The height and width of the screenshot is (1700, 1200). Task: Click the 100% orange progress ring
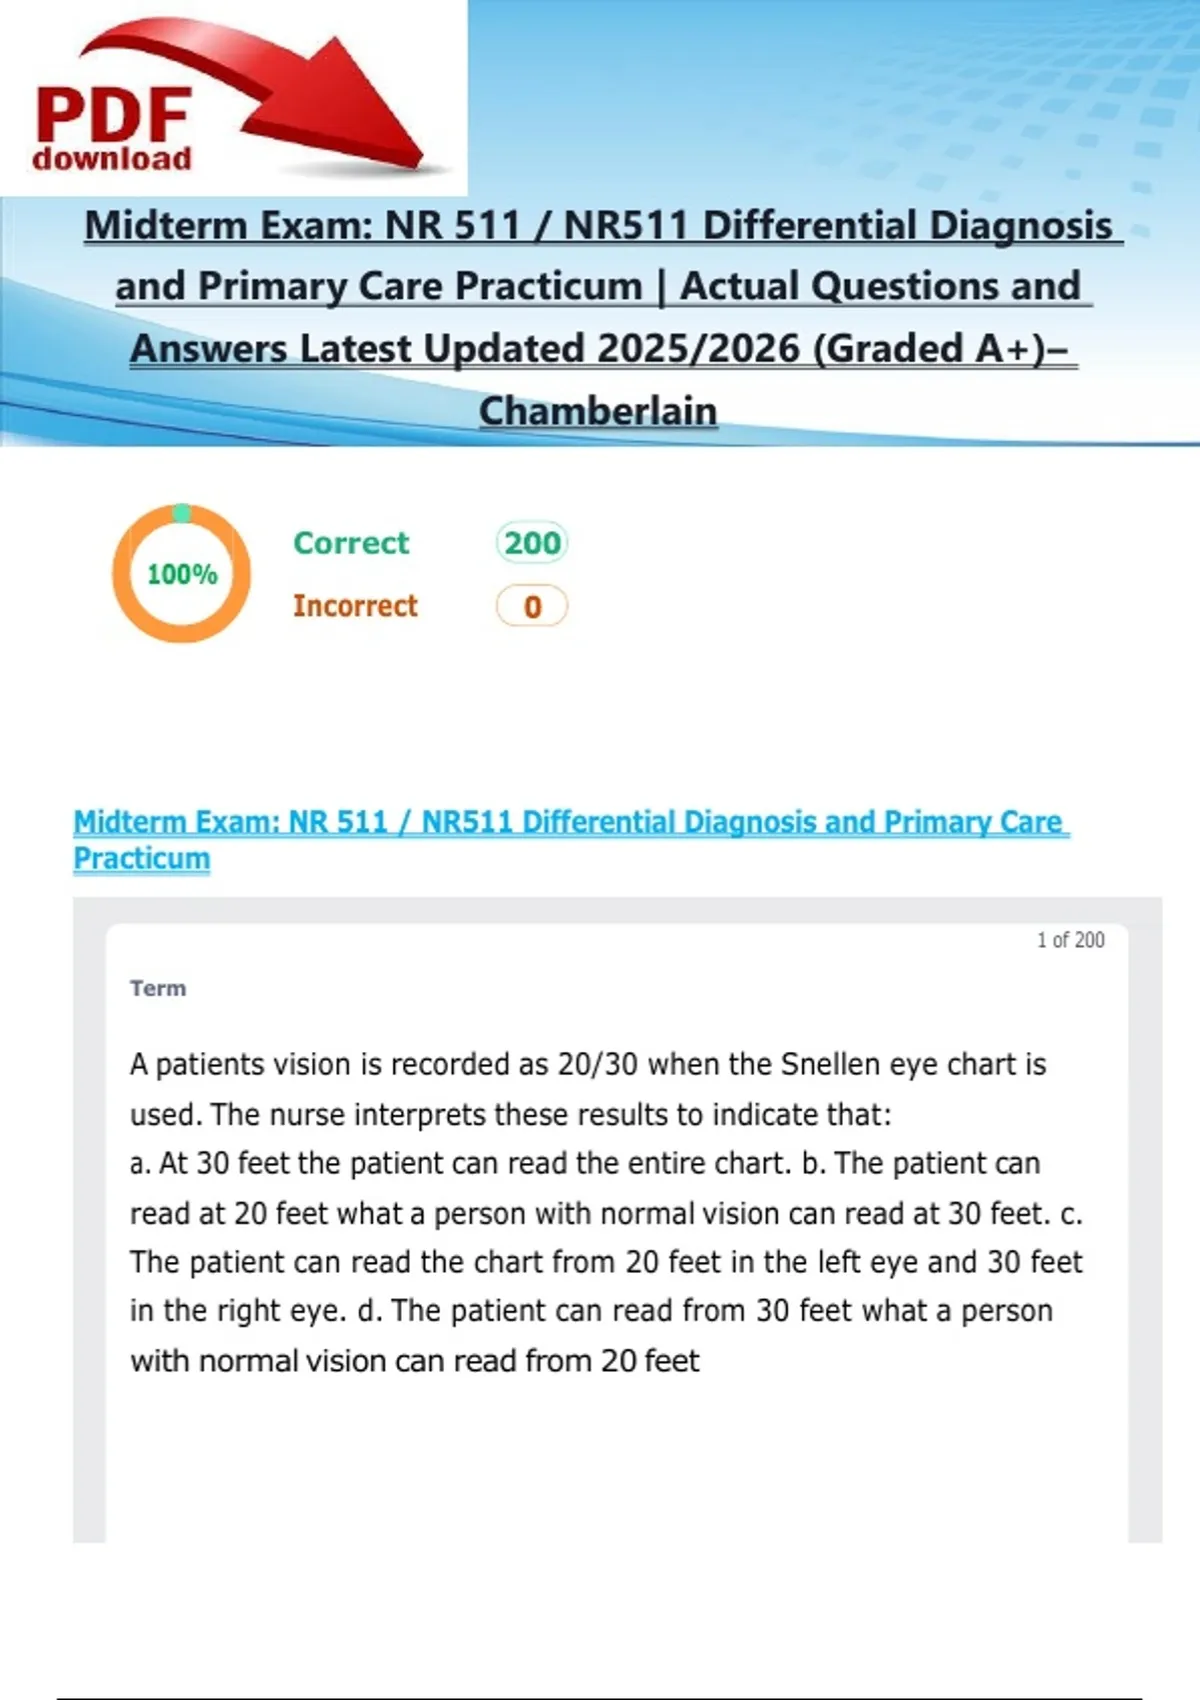coord(181,574)
